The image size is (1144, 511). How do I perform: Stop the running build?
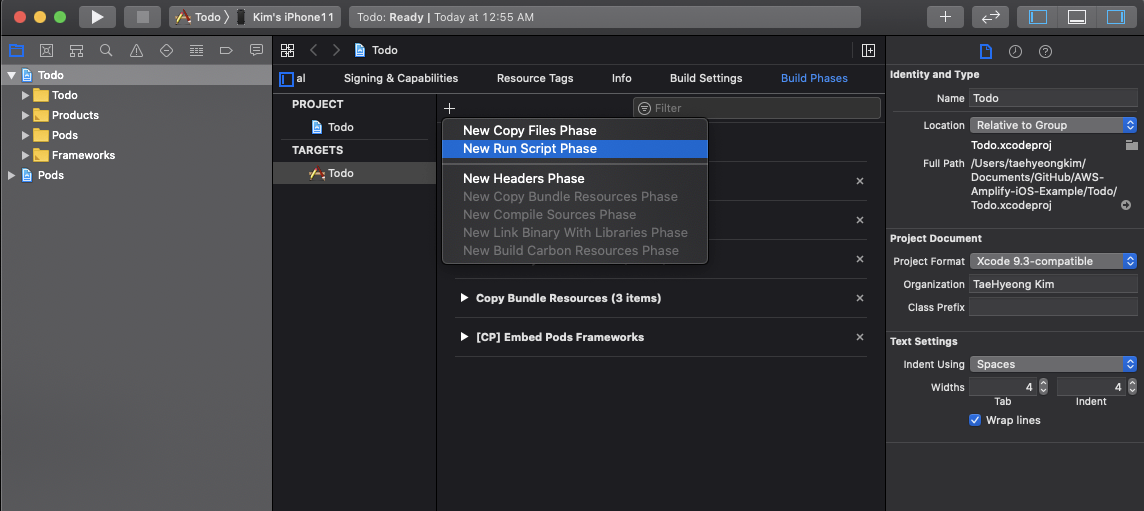pos(143,17)
